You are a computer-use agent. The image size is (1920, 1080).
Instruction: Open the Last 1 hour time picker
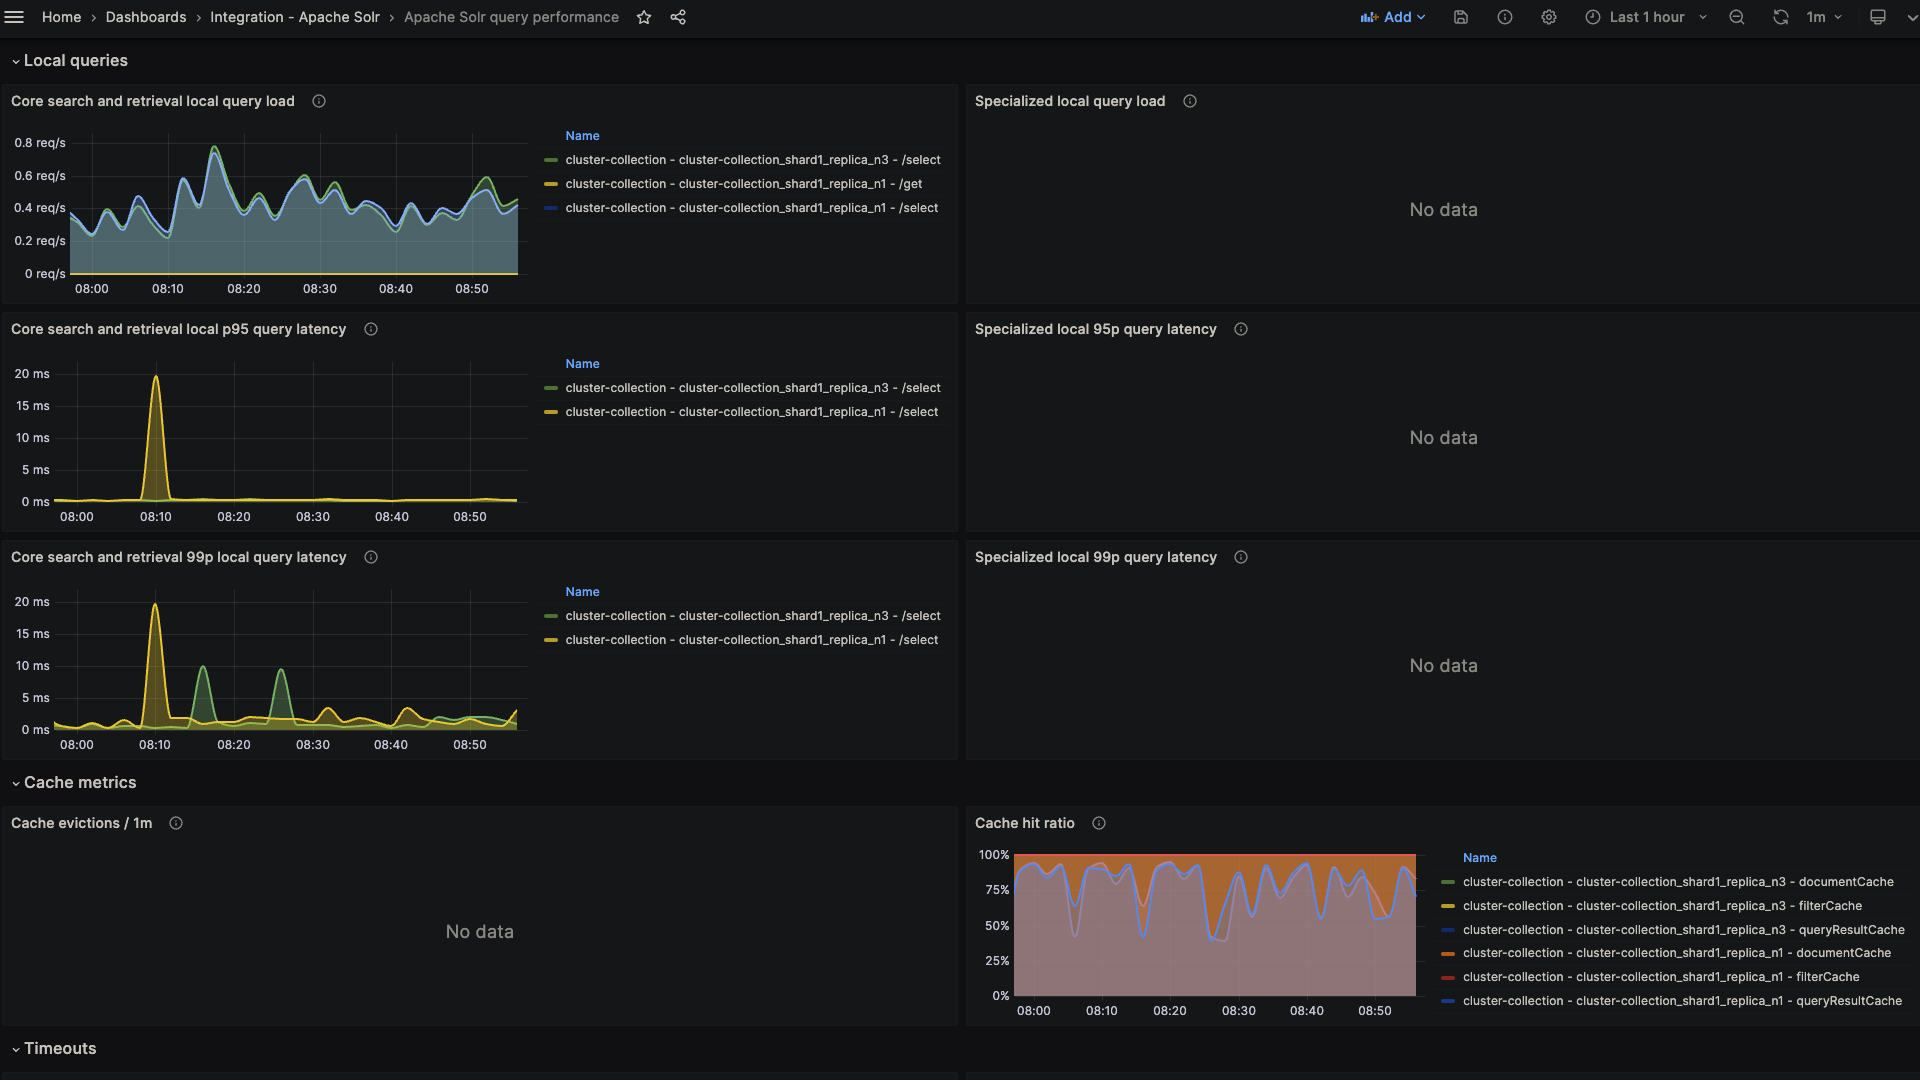click(x=1646, y=17)
